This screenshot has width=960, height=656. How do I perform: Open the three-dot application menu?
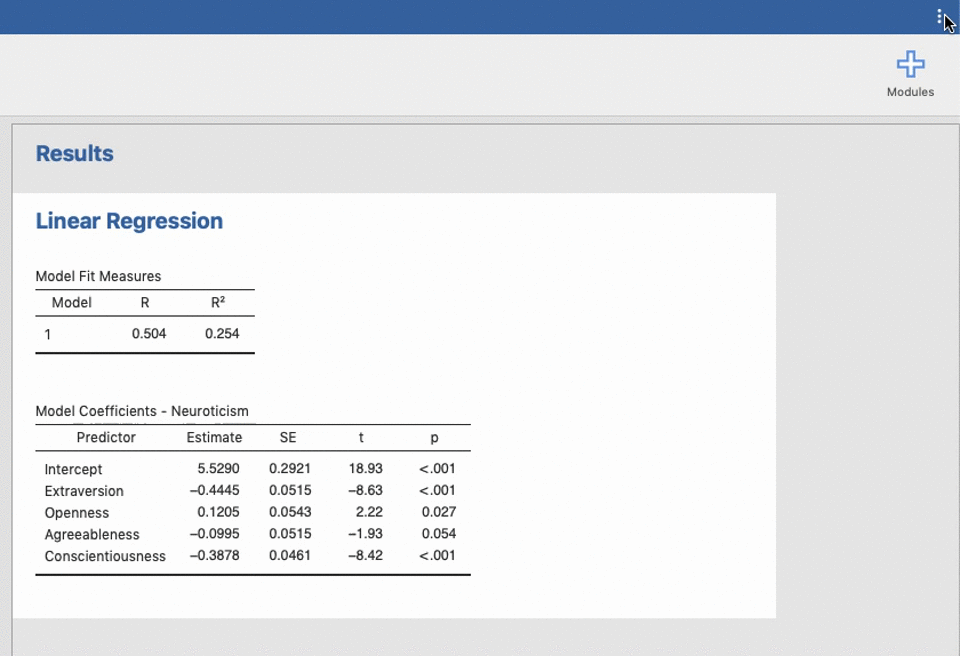pyautogui.click(x=940, y=17)
